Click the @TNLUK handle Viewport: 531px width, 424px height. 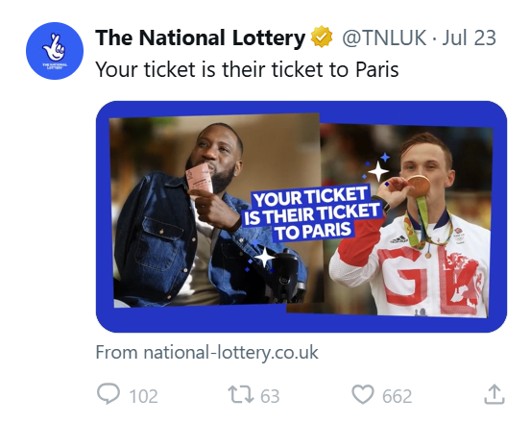(384, 38)
